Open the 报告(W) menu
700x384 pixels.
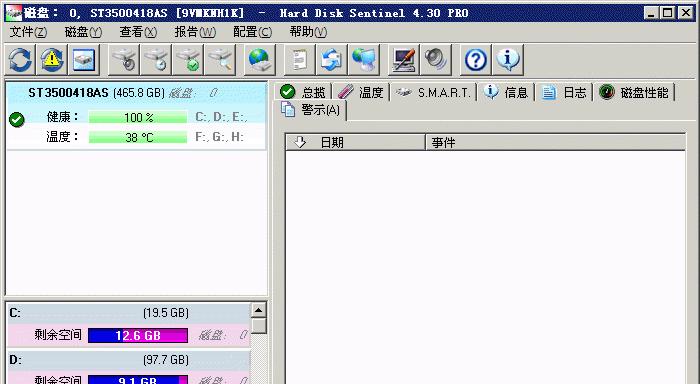click(195, 32)
